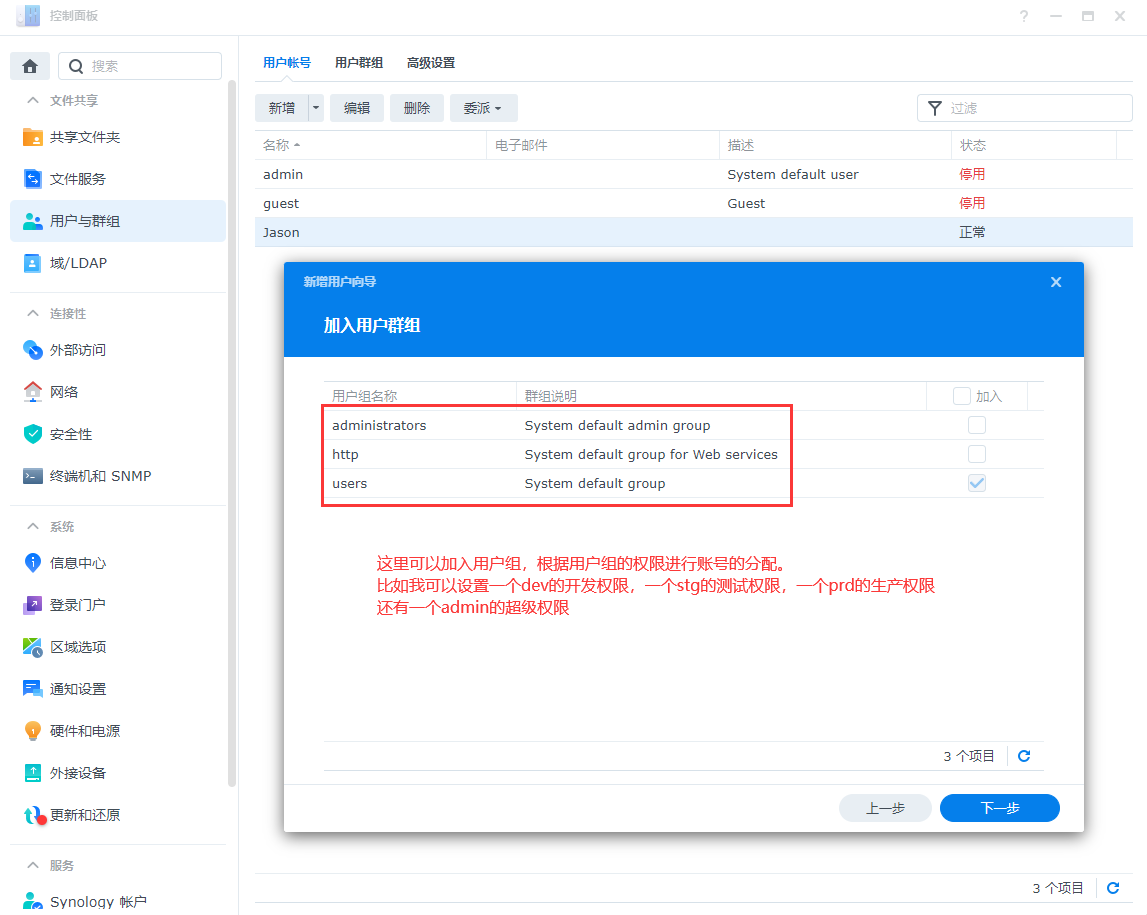The image size is (1147, 915).
Task: Open 终端机和 SNMP terminal icon
Action: tap(33, 476)
